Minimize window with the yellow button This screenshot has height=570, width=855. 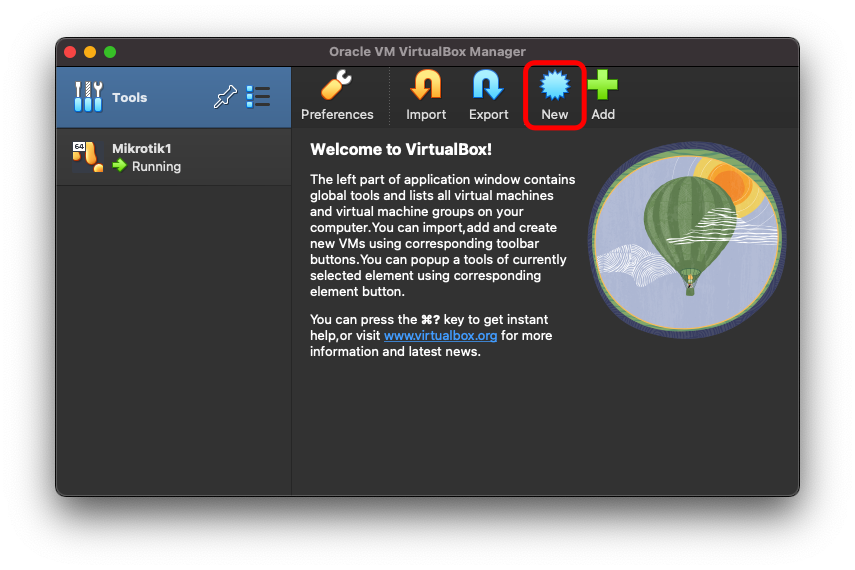pyautogui.click(x=90, y=52)
